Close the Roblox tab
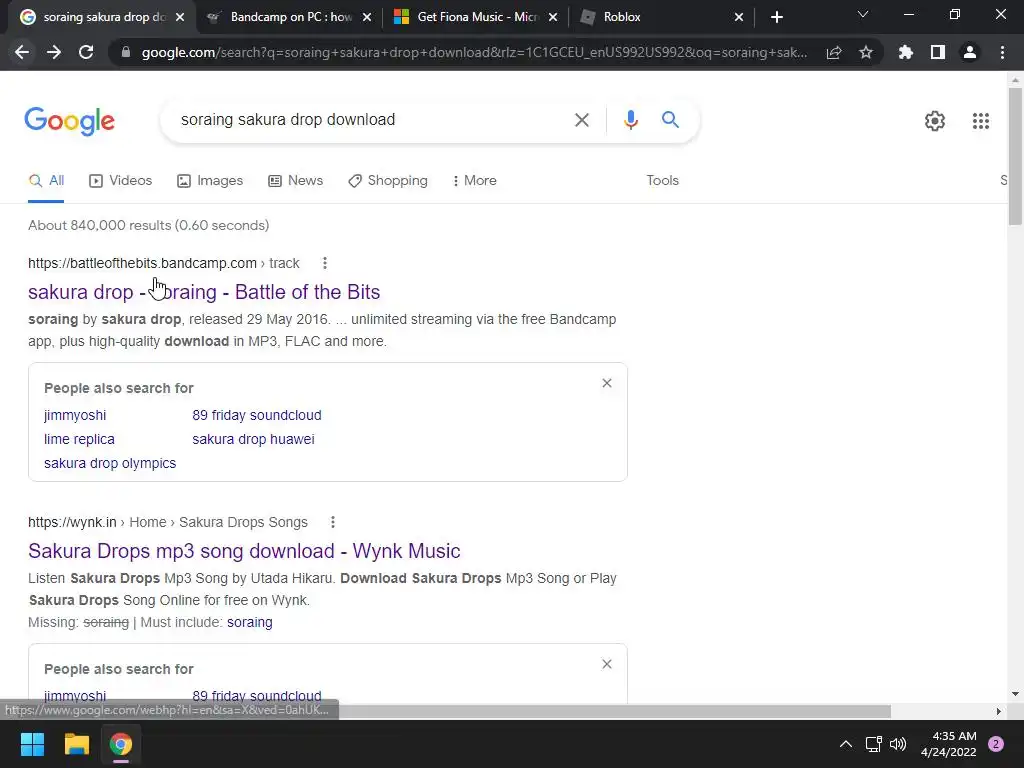This screenshot has height=768, width=1024. (739, 18)
